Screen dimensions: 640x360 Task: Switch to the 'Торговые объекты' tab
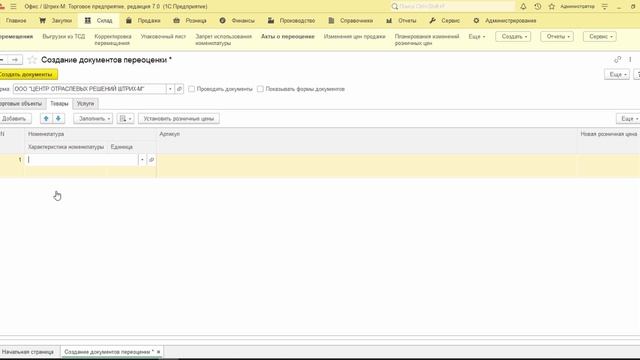22,104
